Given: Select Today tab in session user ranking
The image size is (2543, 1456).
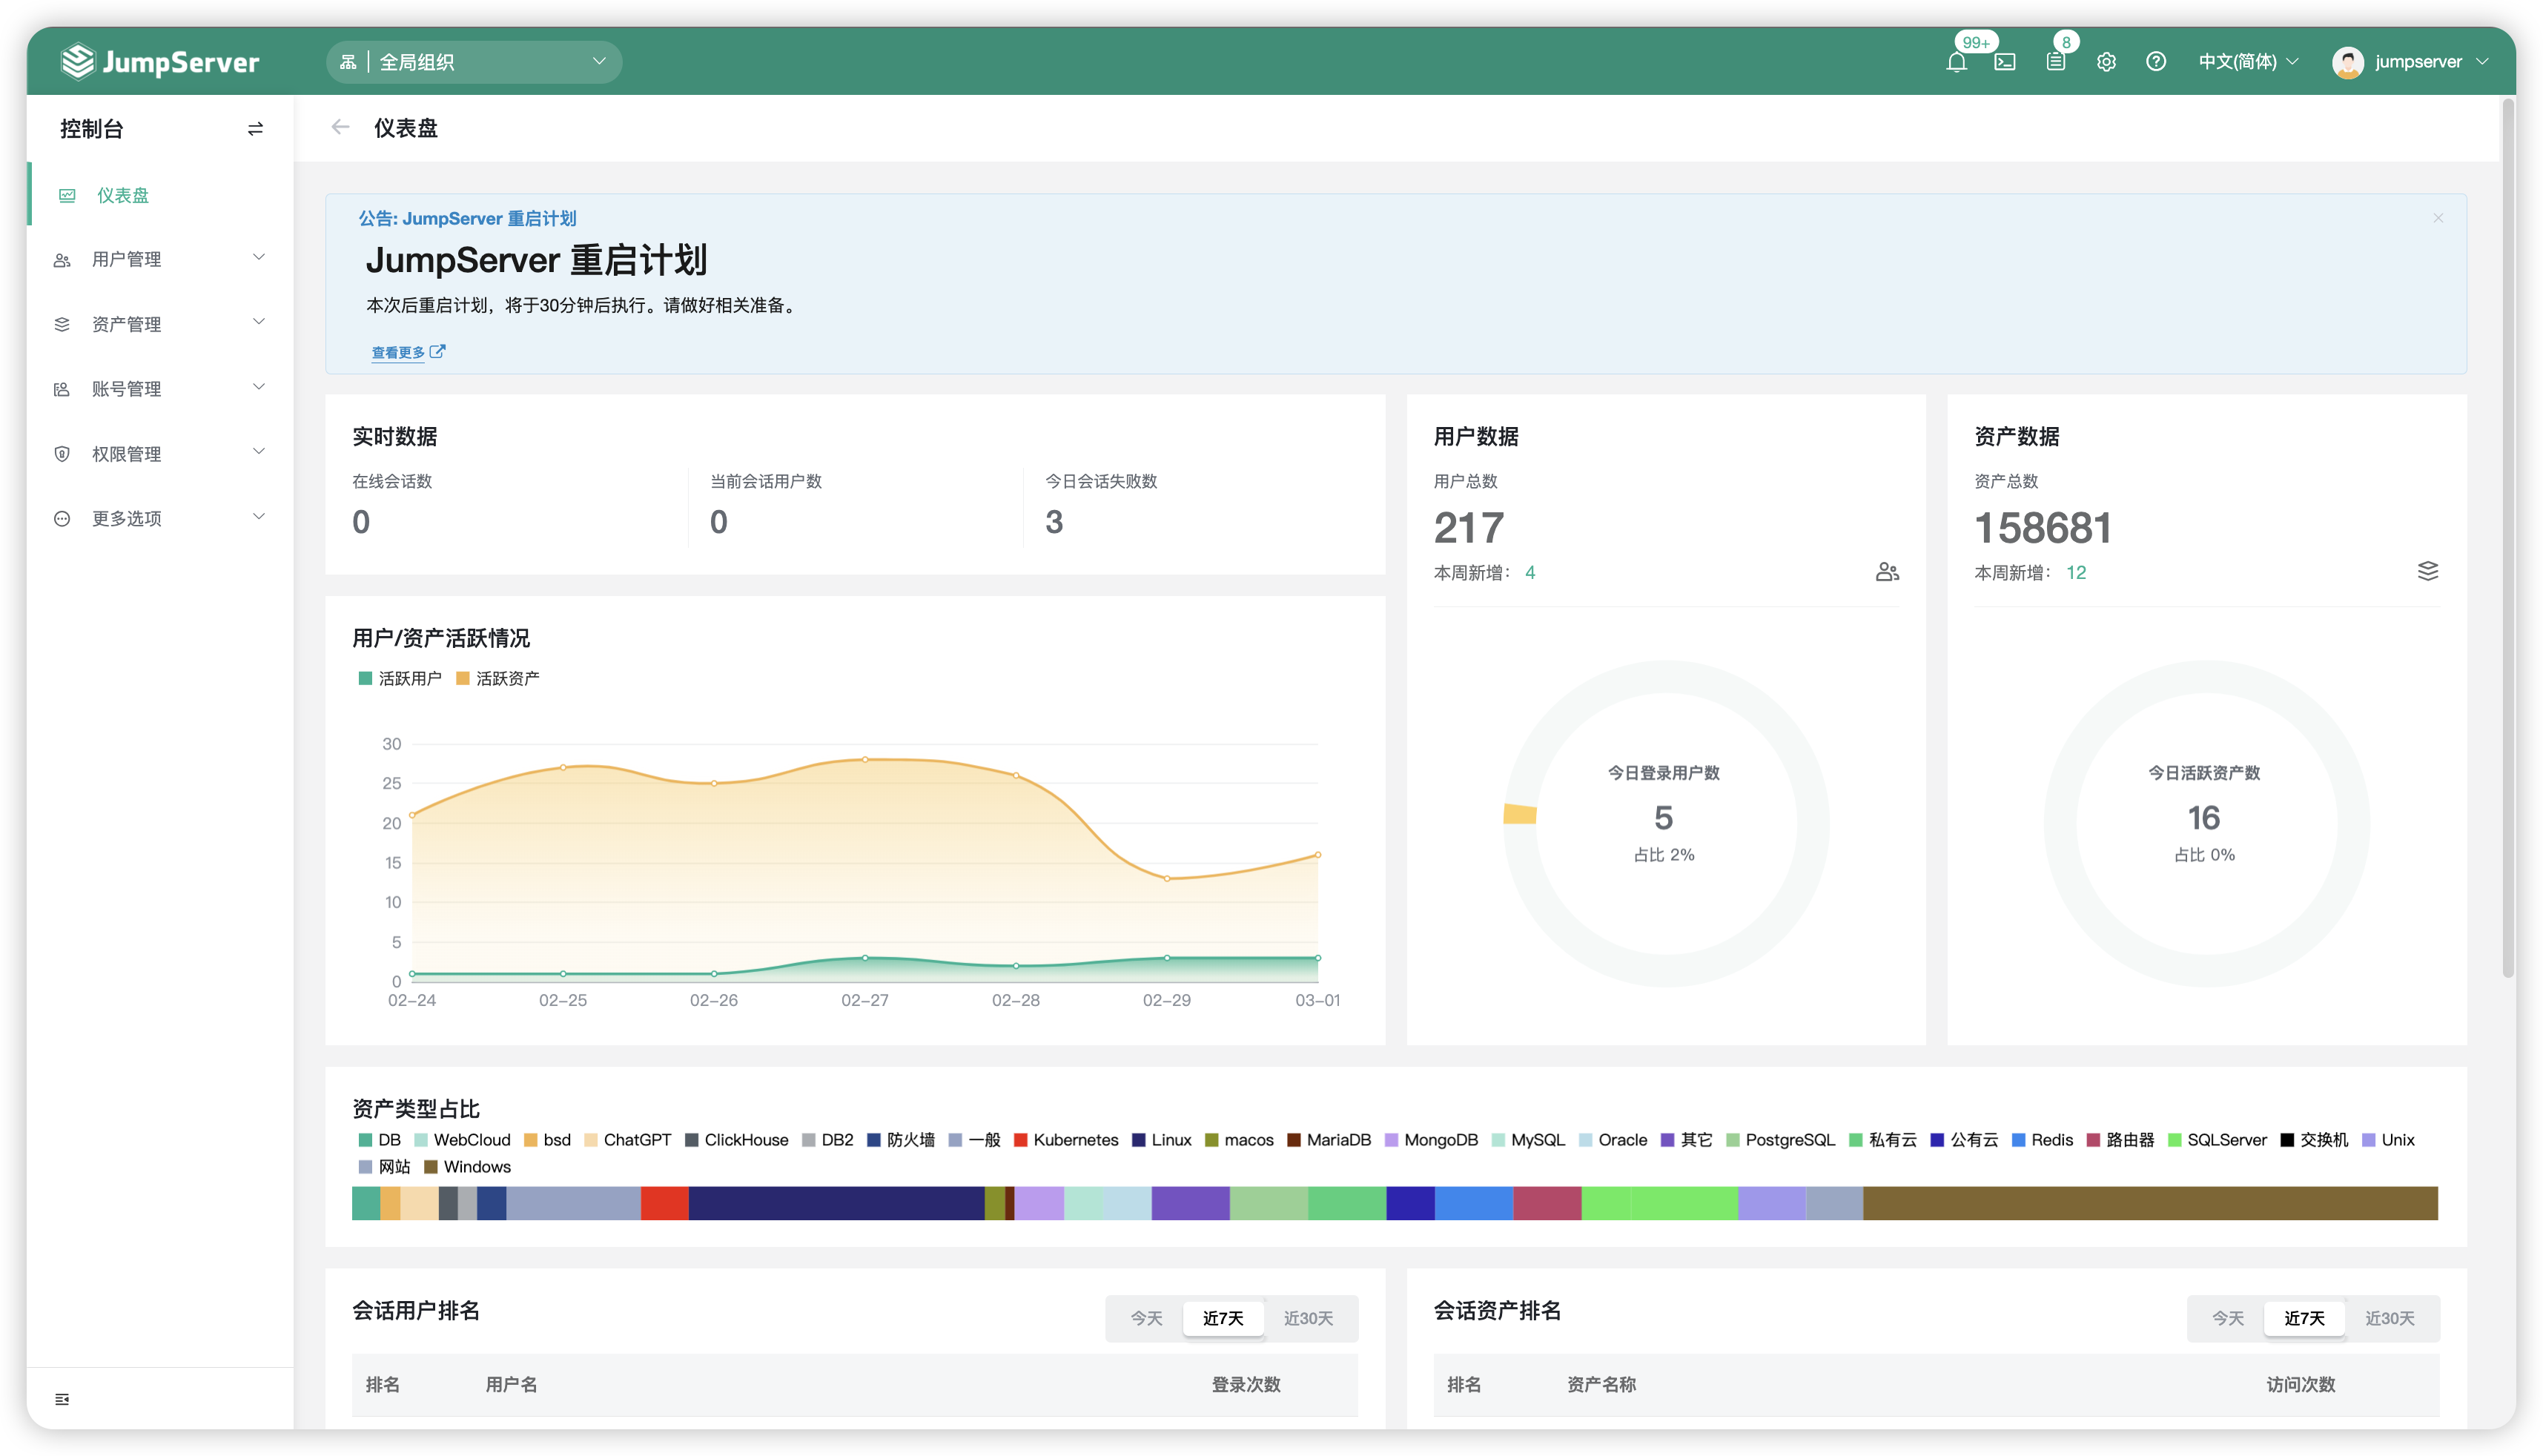Looking at the screenshot, I should (x=1146, y=1318).
